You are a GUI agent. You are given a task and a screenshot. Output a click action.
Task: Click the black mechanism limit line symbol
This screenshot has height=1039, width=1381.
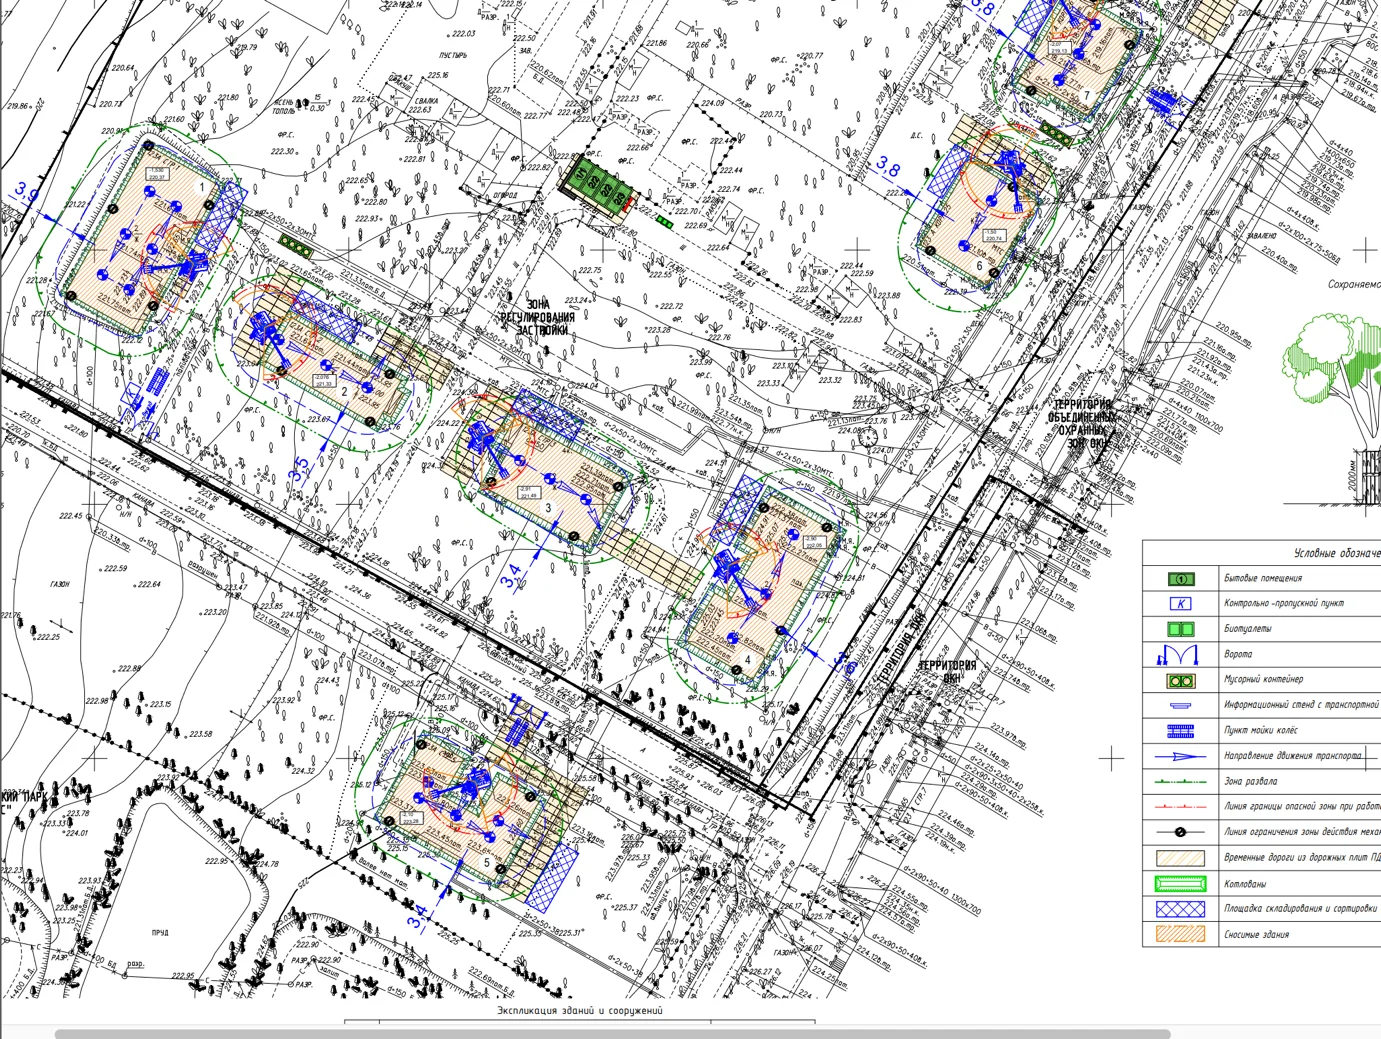[1180, 832]
